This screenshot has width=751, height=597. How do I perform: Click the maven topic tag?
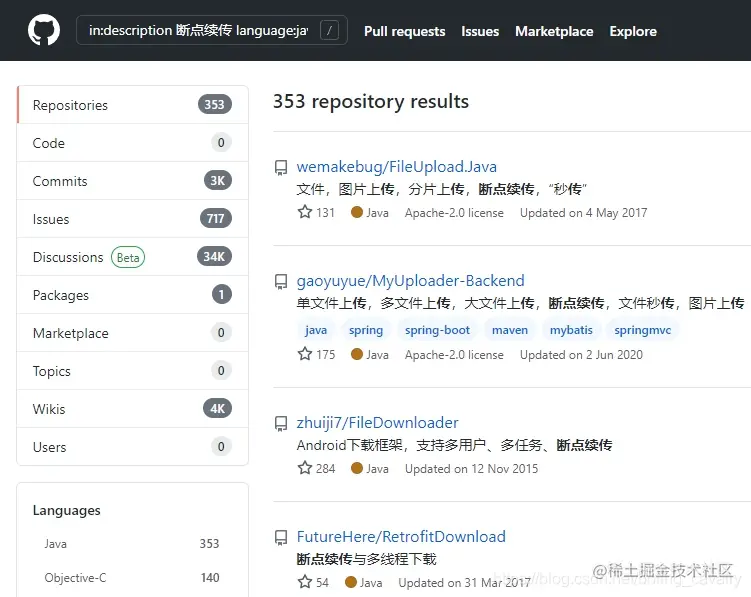pyautogui.click(x=510, y=330)
